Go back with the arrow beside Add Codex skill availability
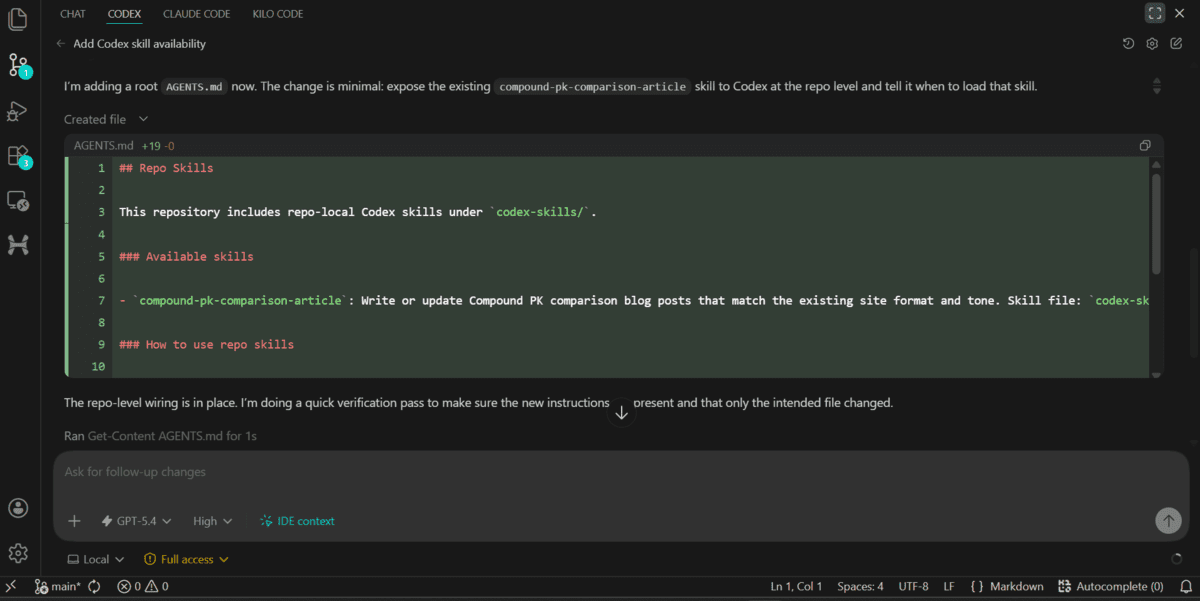This screenshot has width=1200, height=601. click(x=59, y=43)
